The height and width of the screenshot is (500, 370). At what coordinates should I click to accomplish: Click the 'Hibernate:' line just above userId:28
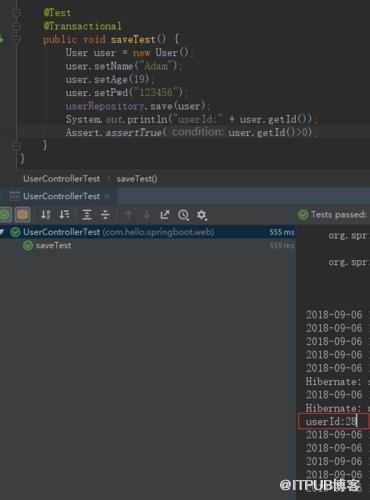pos(334,408)
